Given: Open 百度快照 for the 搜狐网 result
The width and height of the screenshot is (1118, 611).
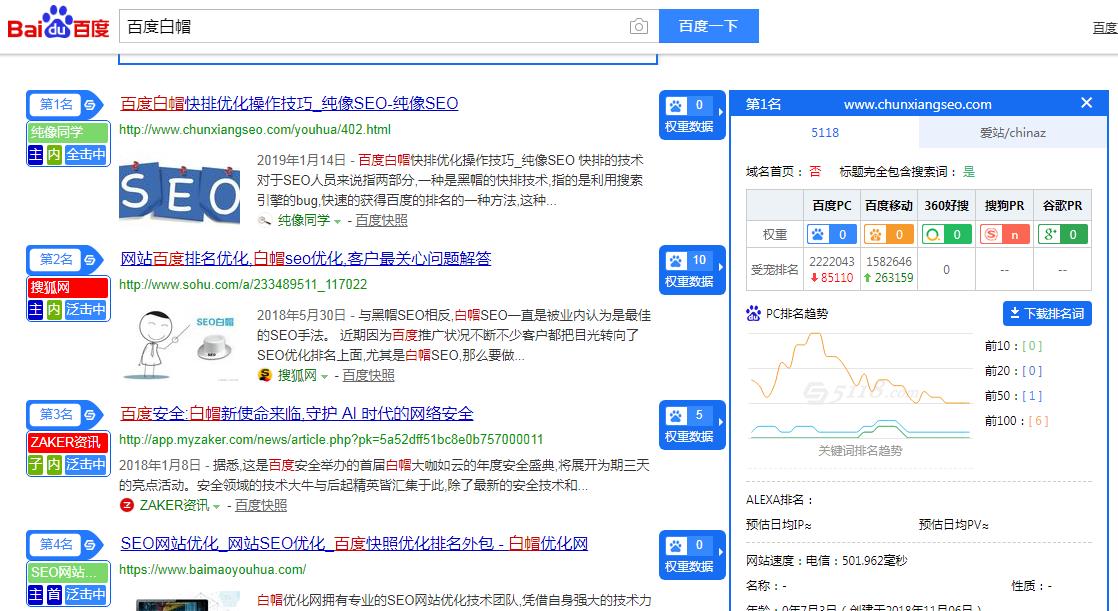Looking at the screenshot, I should tap(369, 375).
